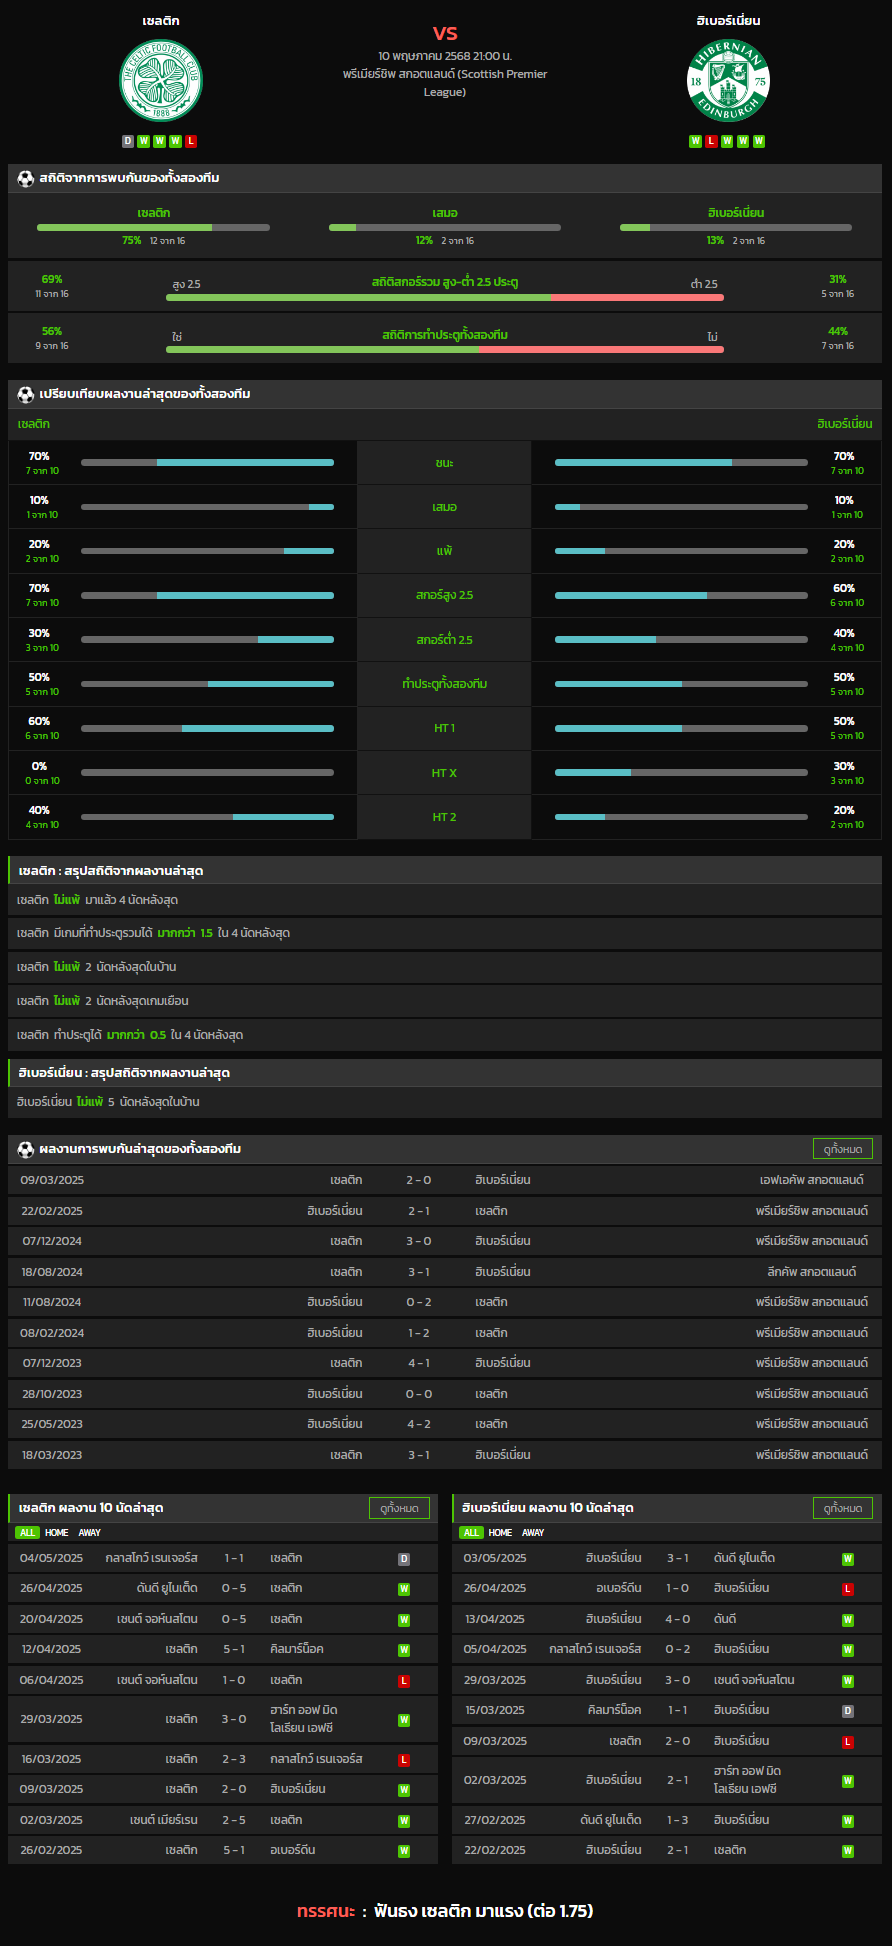Screen dimensions: 892x1946
Task: Click the HT 1 row label
Action: (x=445, y=728)
